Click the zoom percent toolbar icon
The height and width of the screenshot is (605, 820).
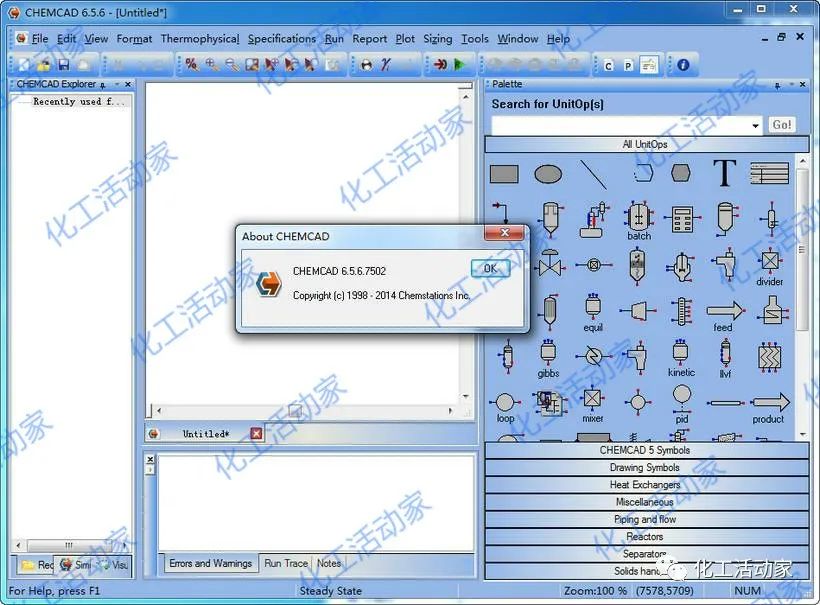191,65
